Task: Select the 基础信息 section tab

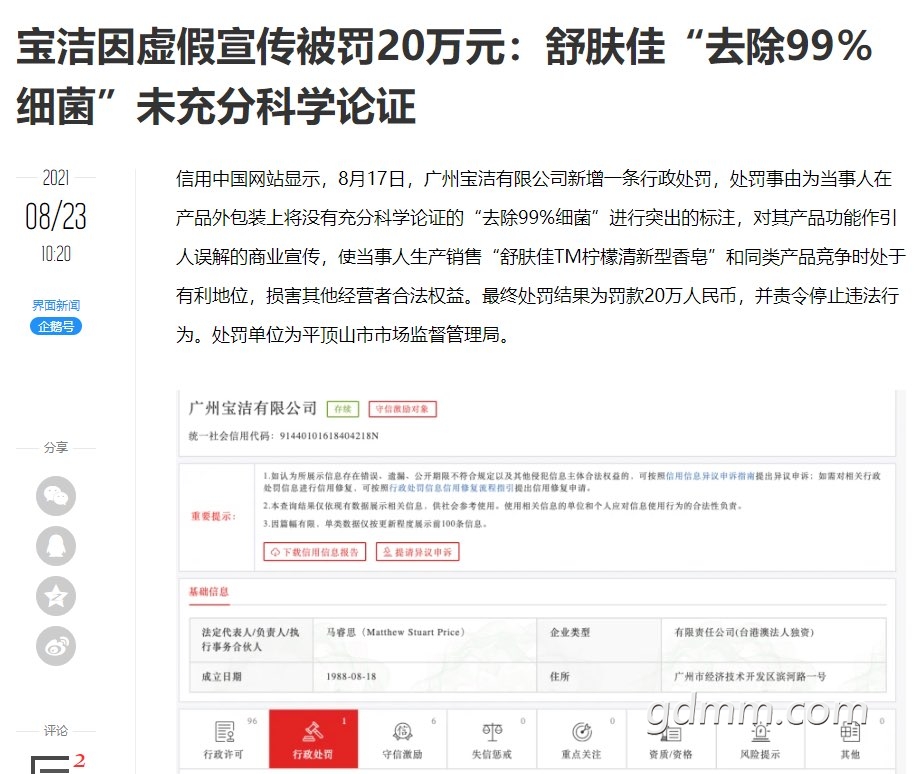Action: point(209,592)
